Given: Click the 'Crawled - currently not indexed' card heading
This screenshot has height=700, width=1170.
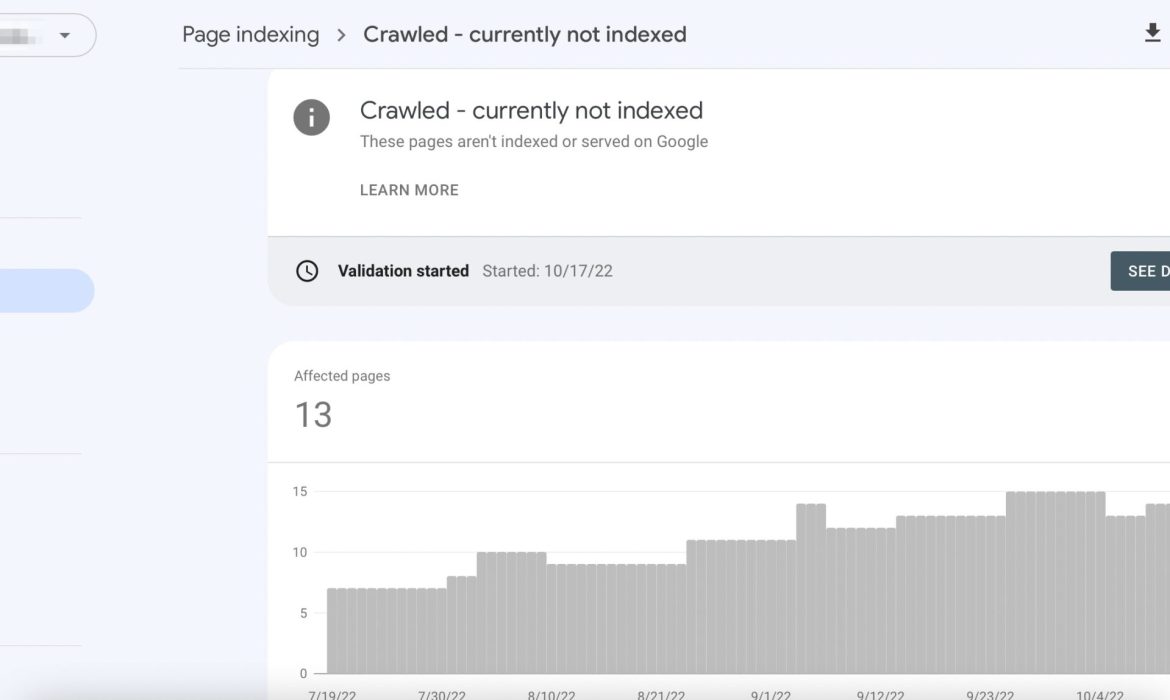Looking at the screenshot, I should [x=531, y=110].
